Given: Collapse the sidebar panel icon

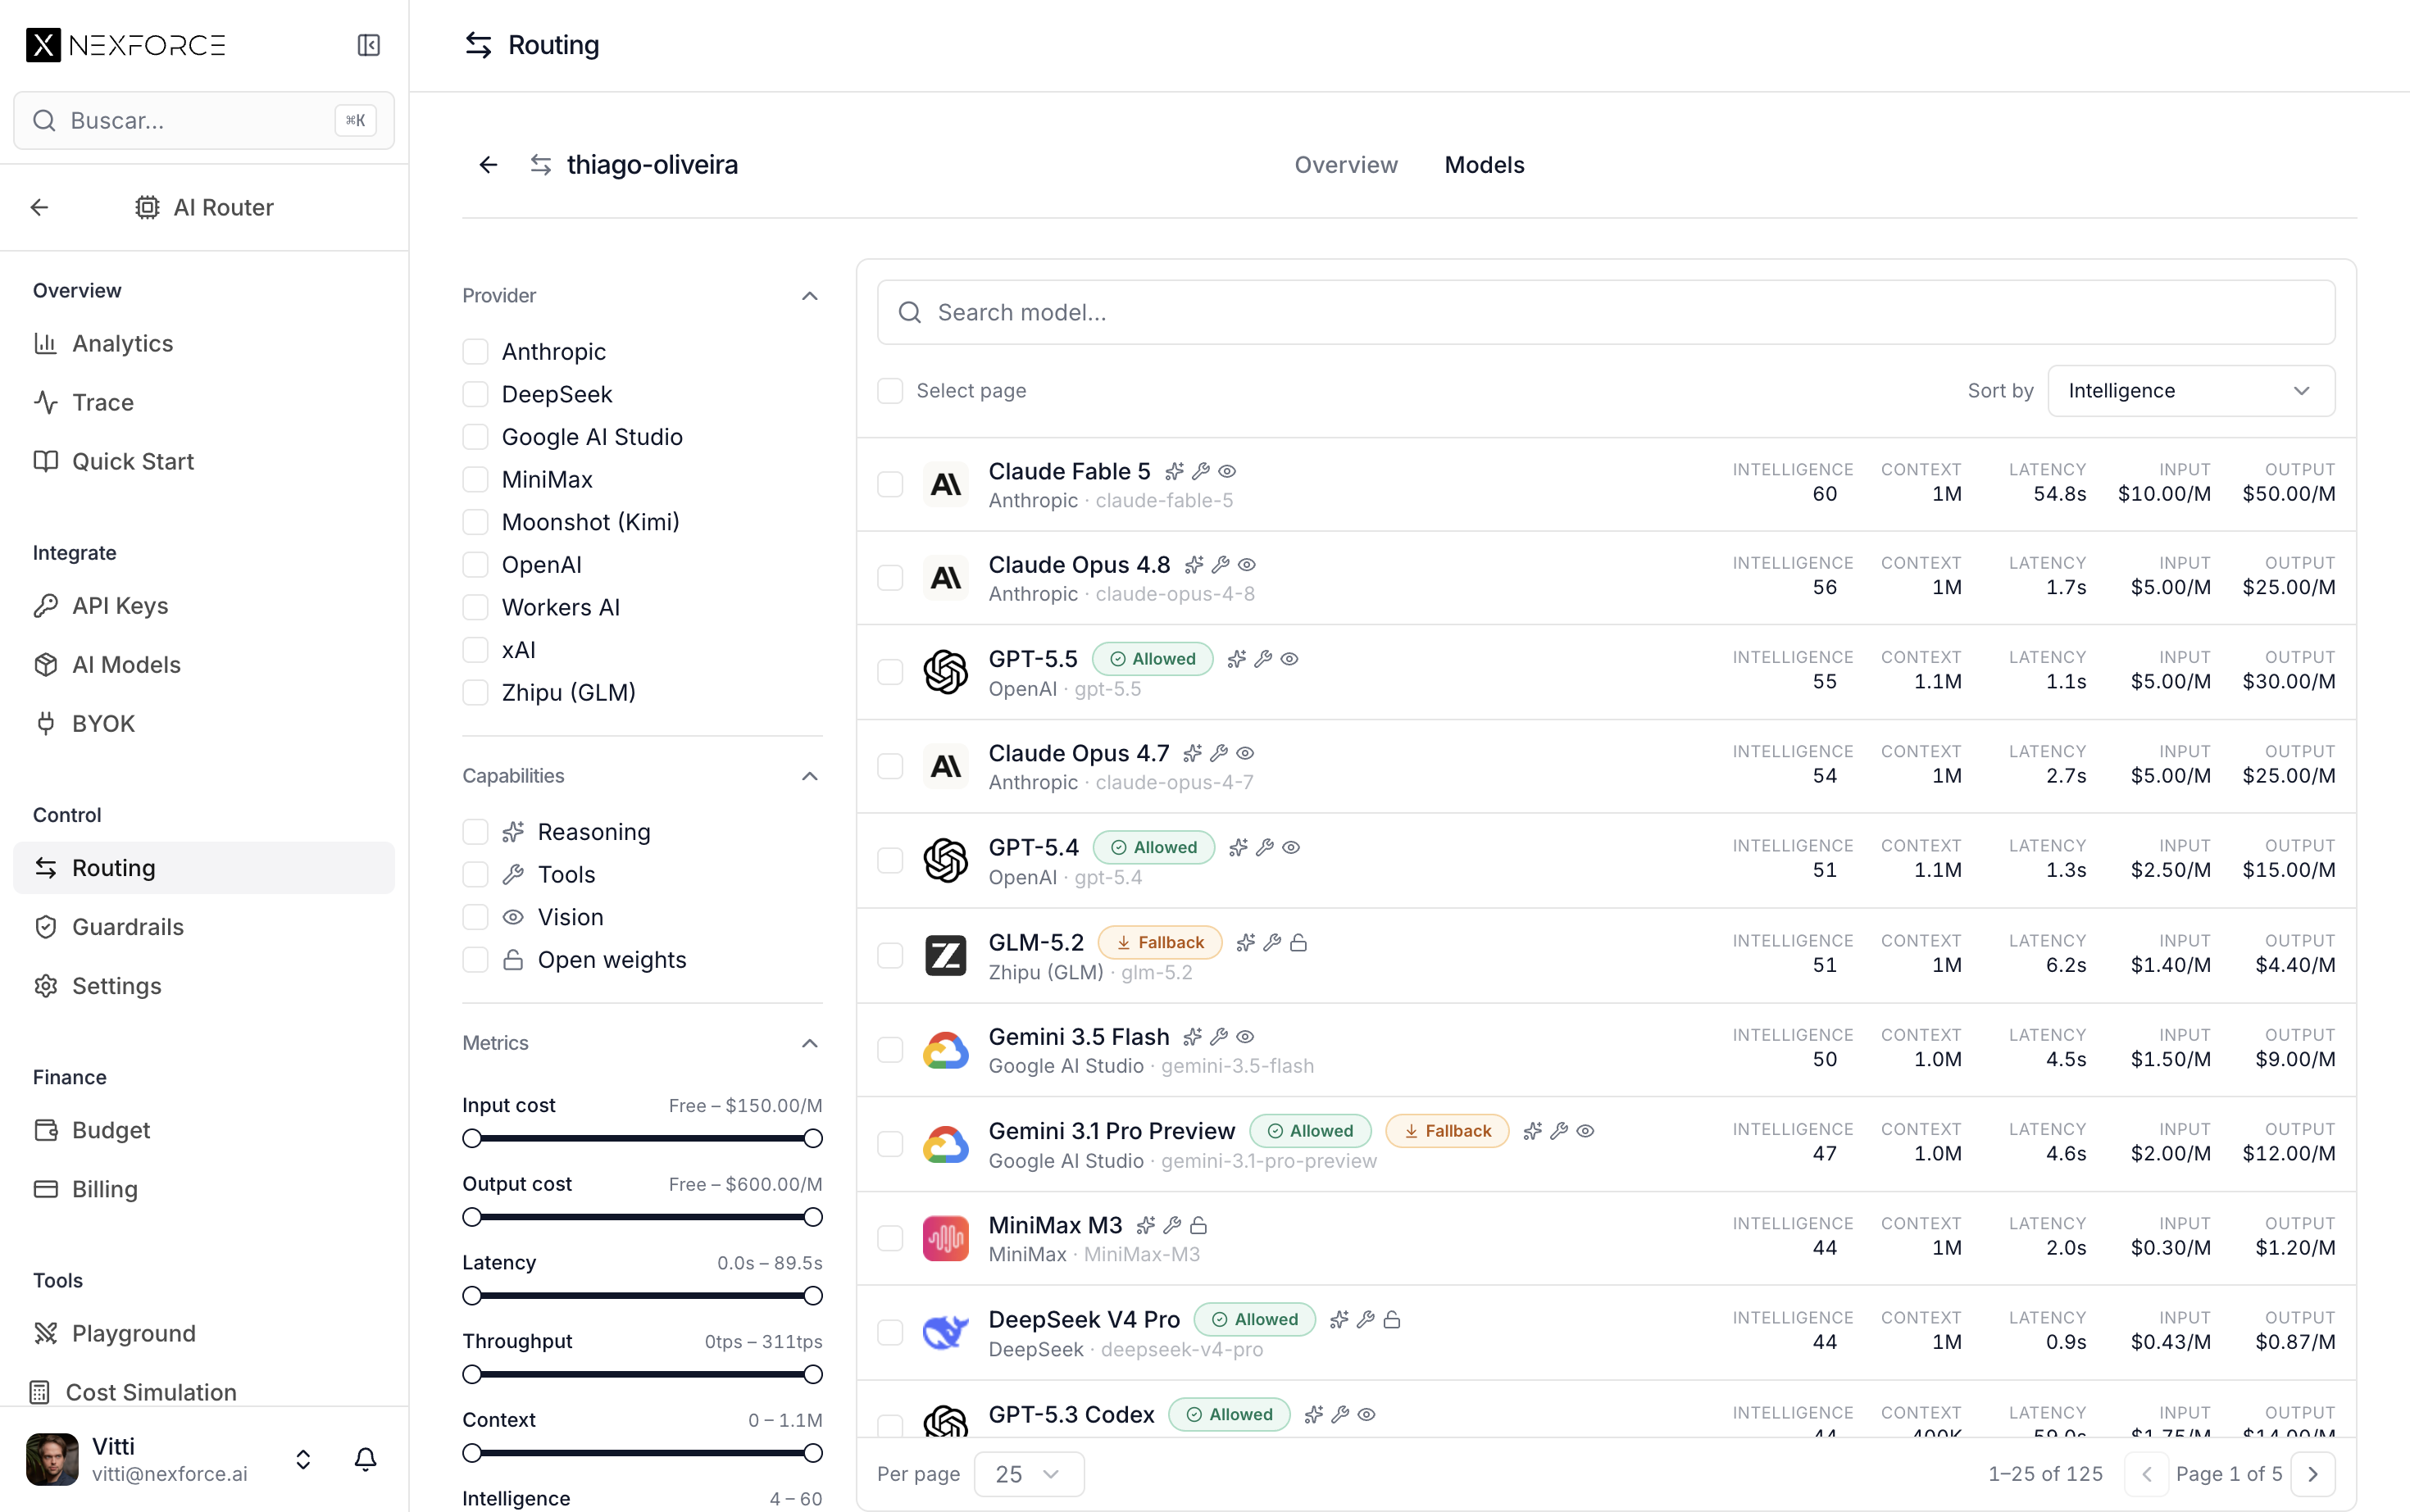Looking at the screenshot, I should [x=368, y=45].
